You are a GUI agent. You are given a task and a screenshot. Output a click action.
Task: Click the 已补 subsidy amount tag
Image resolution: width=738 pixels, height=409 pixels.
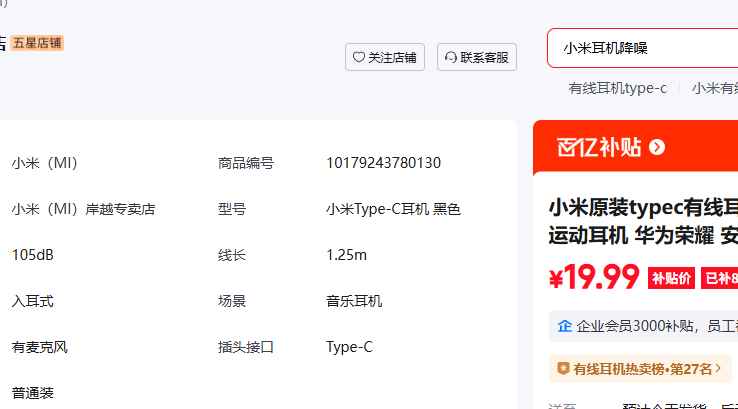coord(720,278)
